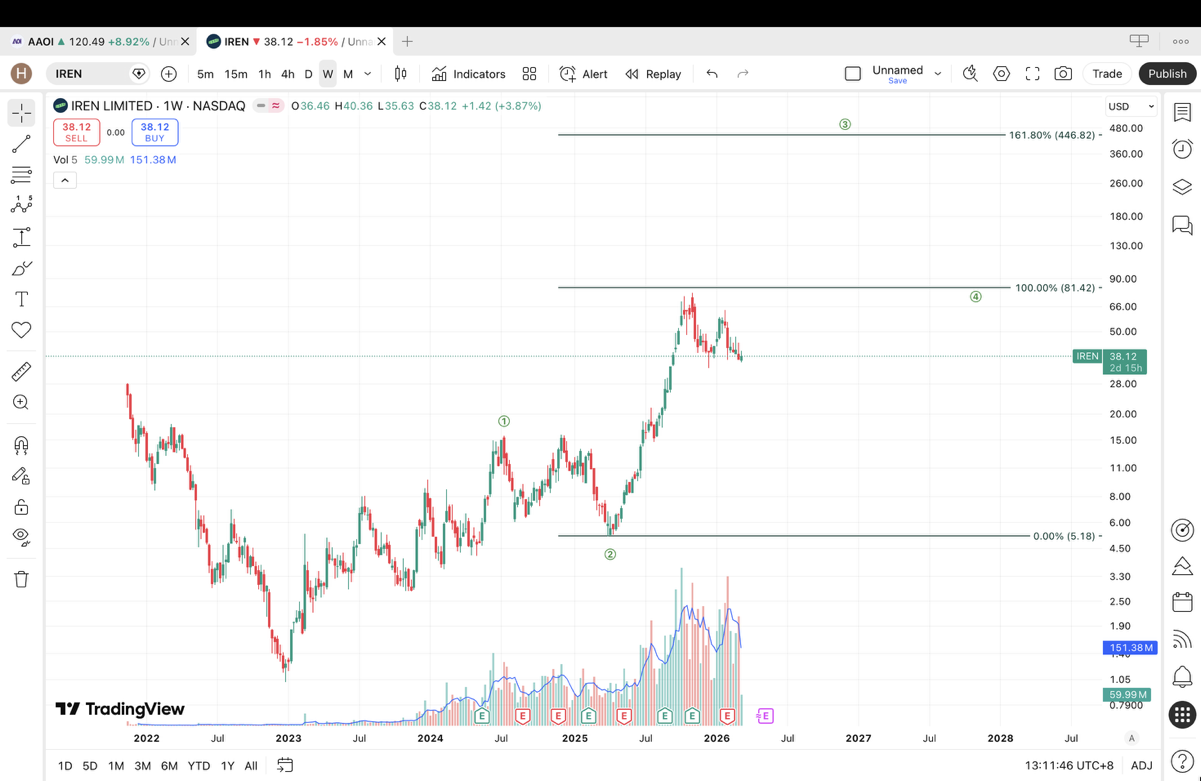This screenshot has height=781, width=1201.
Task: Open the alerts clock panel
Action: (1182, 149)
